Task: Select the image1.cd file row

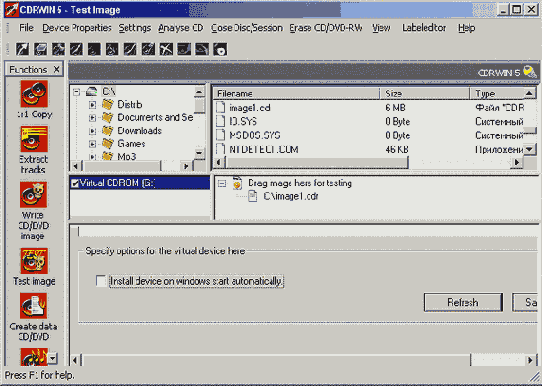Action: pyautogui.click(x=369, y=107)
